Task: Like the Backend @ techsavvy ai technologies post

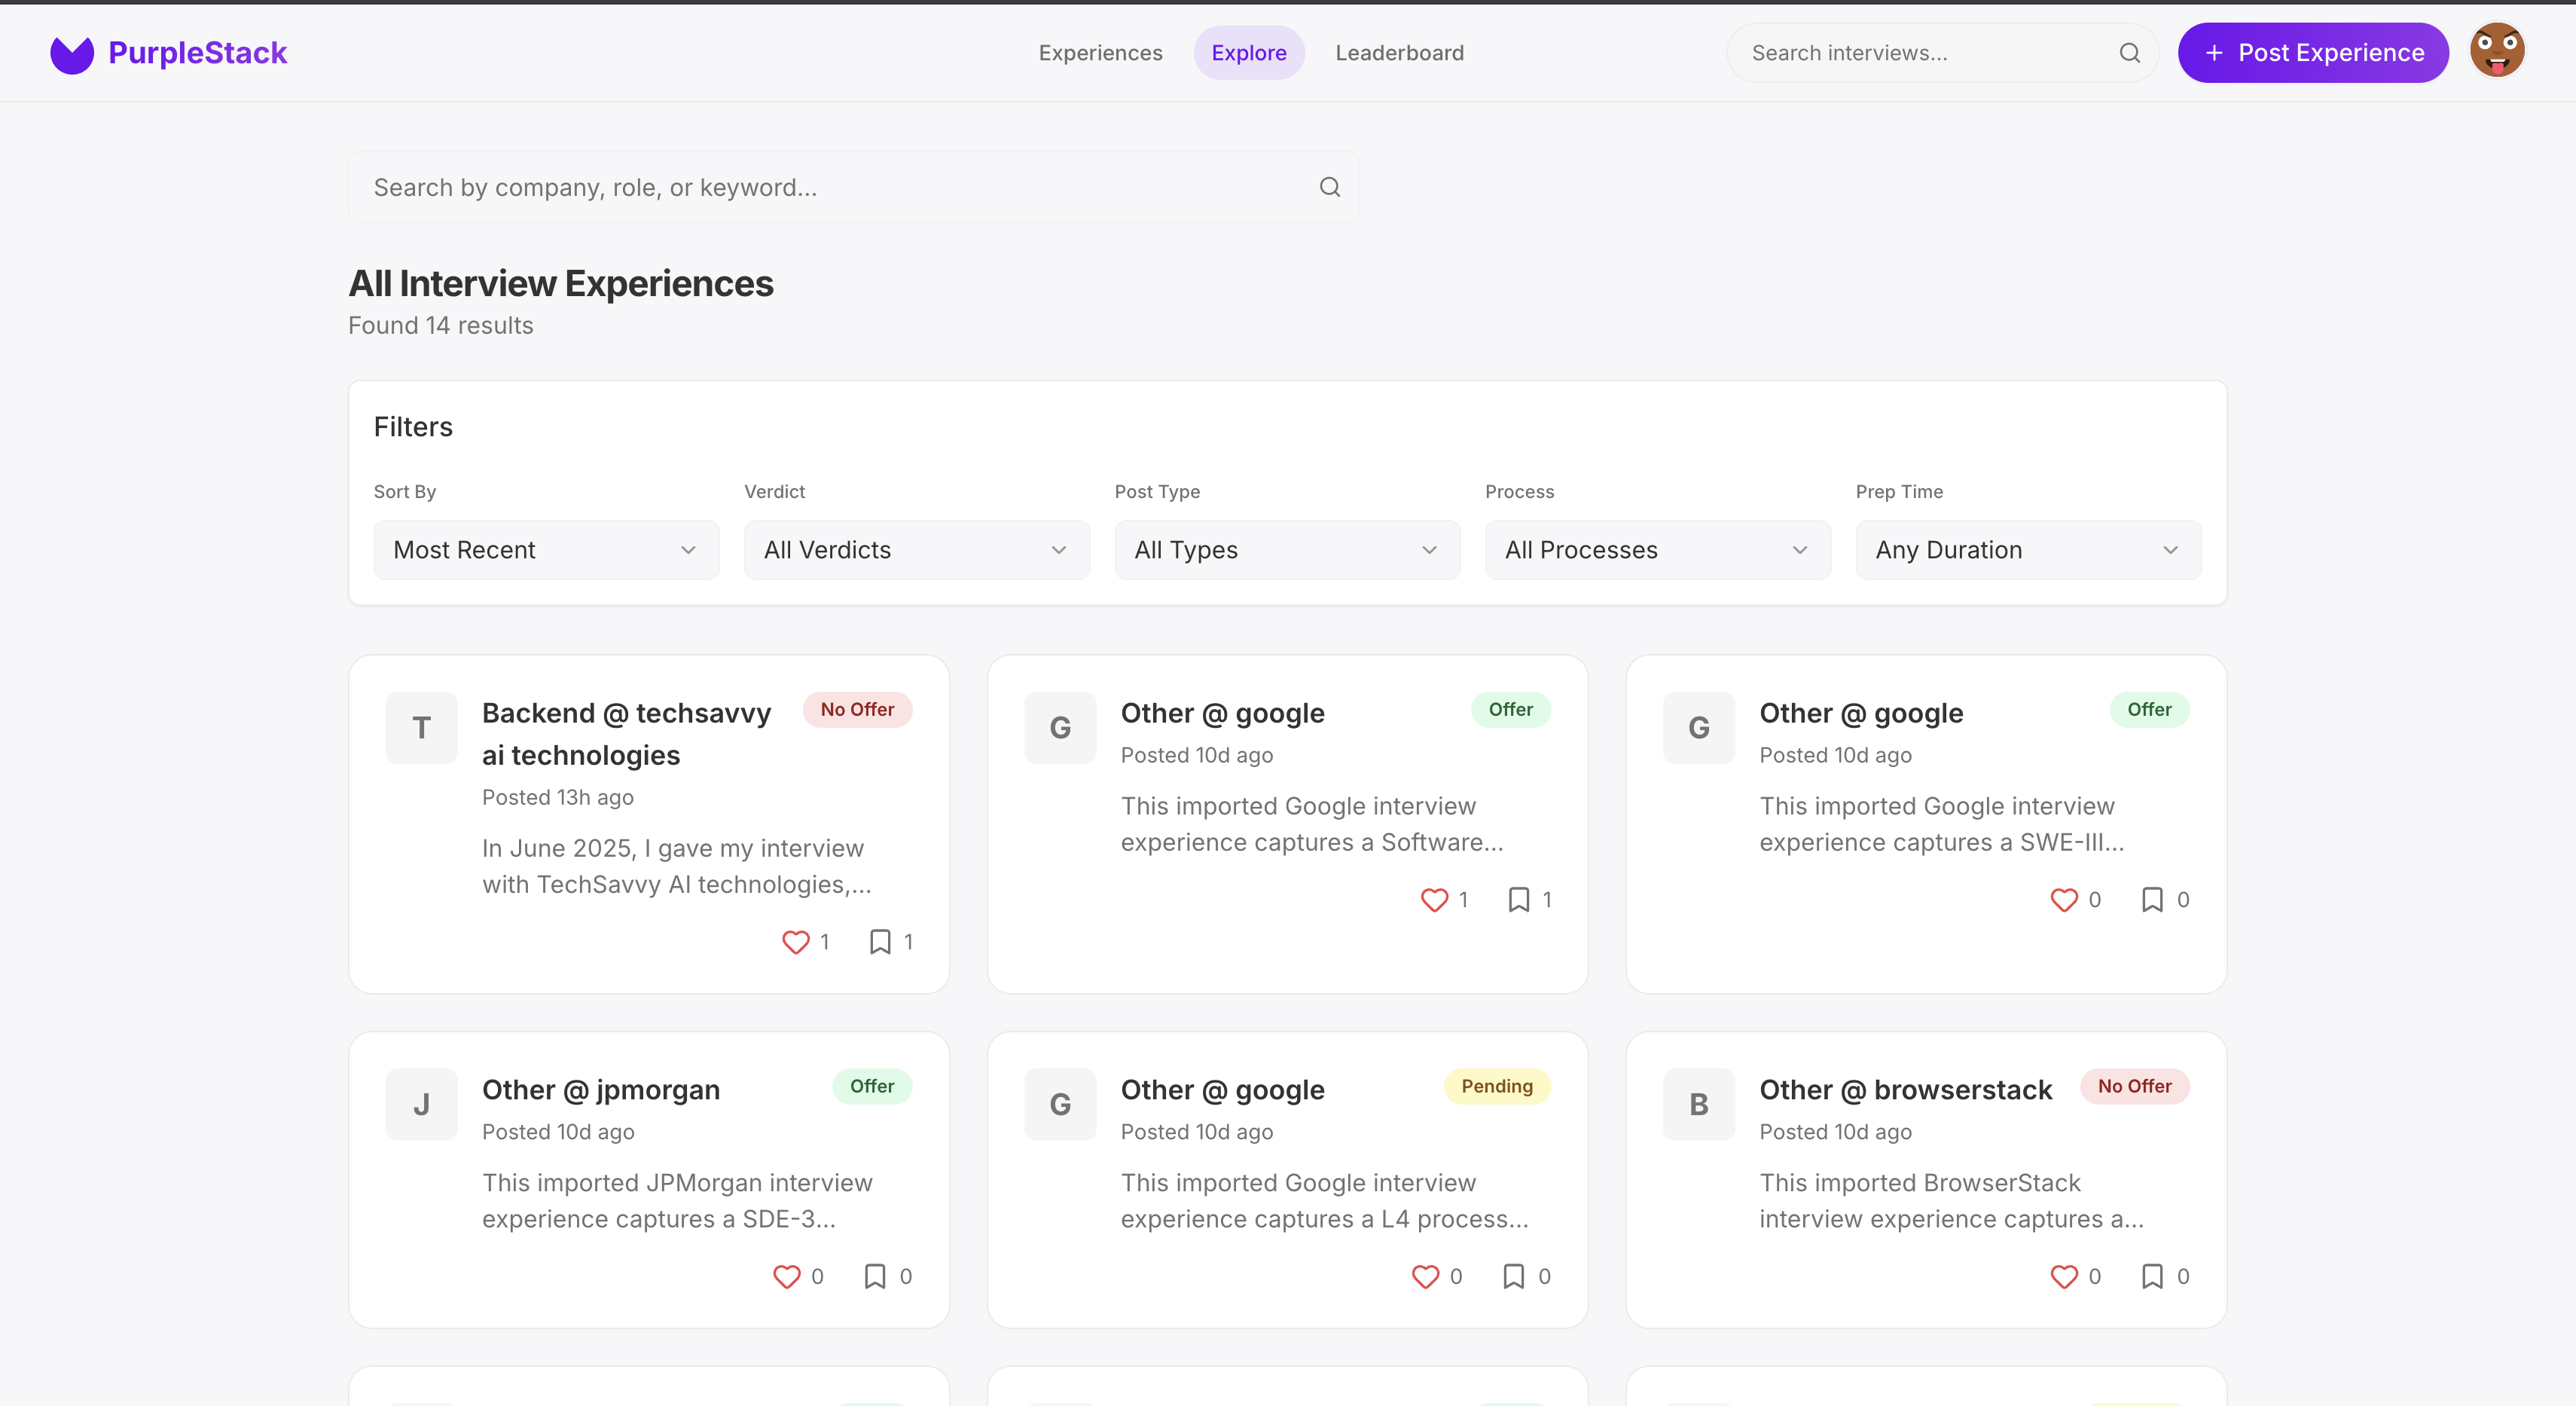Action: [795, 941]
